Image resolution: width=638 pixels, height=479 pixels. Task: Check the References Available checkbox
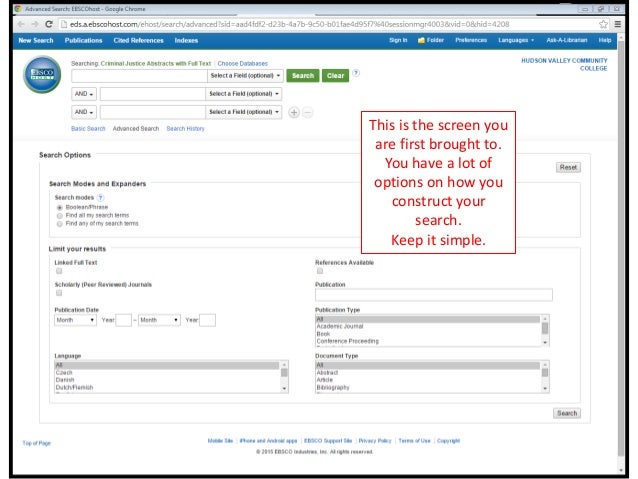point(320,271)
